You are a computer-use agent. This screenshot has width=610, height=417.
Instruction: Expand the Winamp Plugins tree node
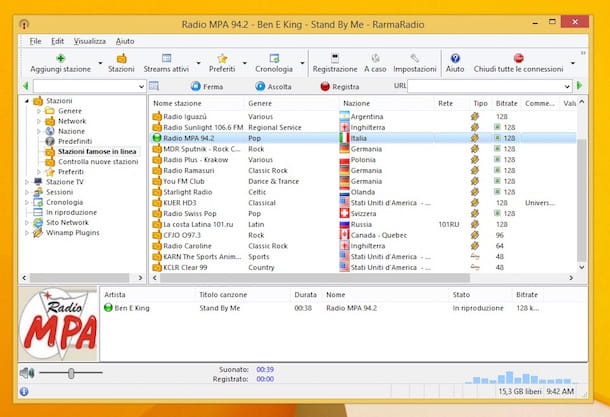27,233
